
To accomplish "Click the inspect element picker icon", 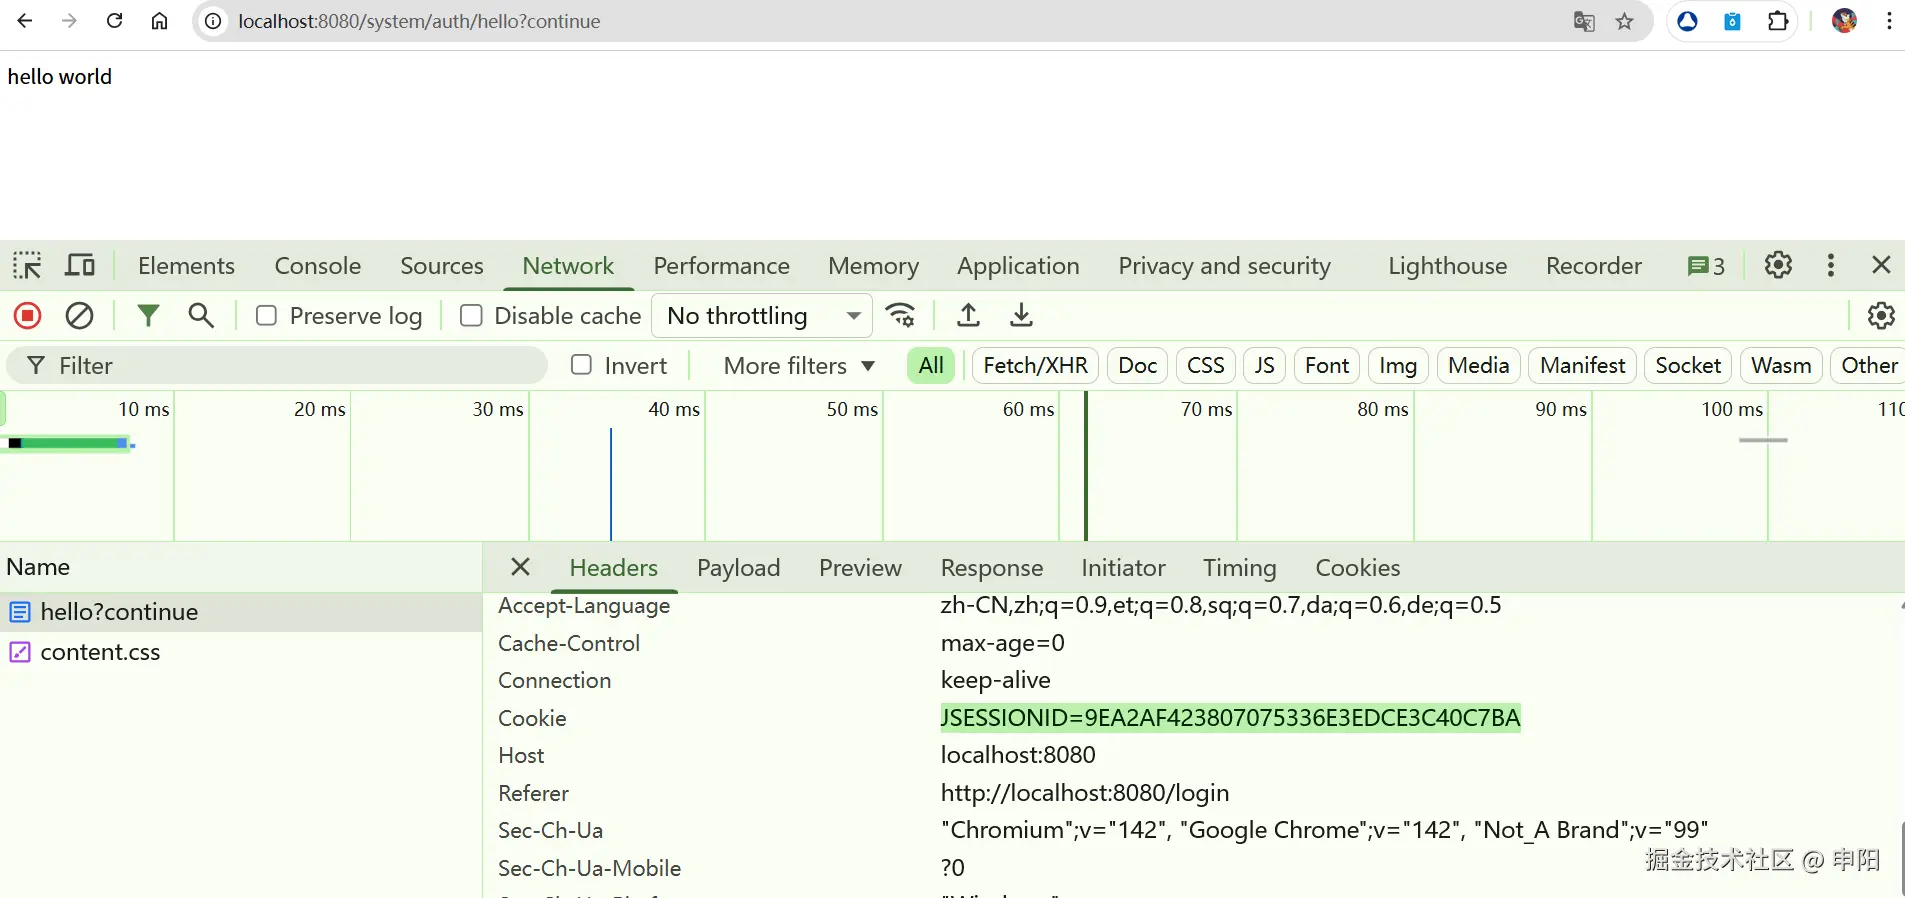I will (x=27, y=266).
